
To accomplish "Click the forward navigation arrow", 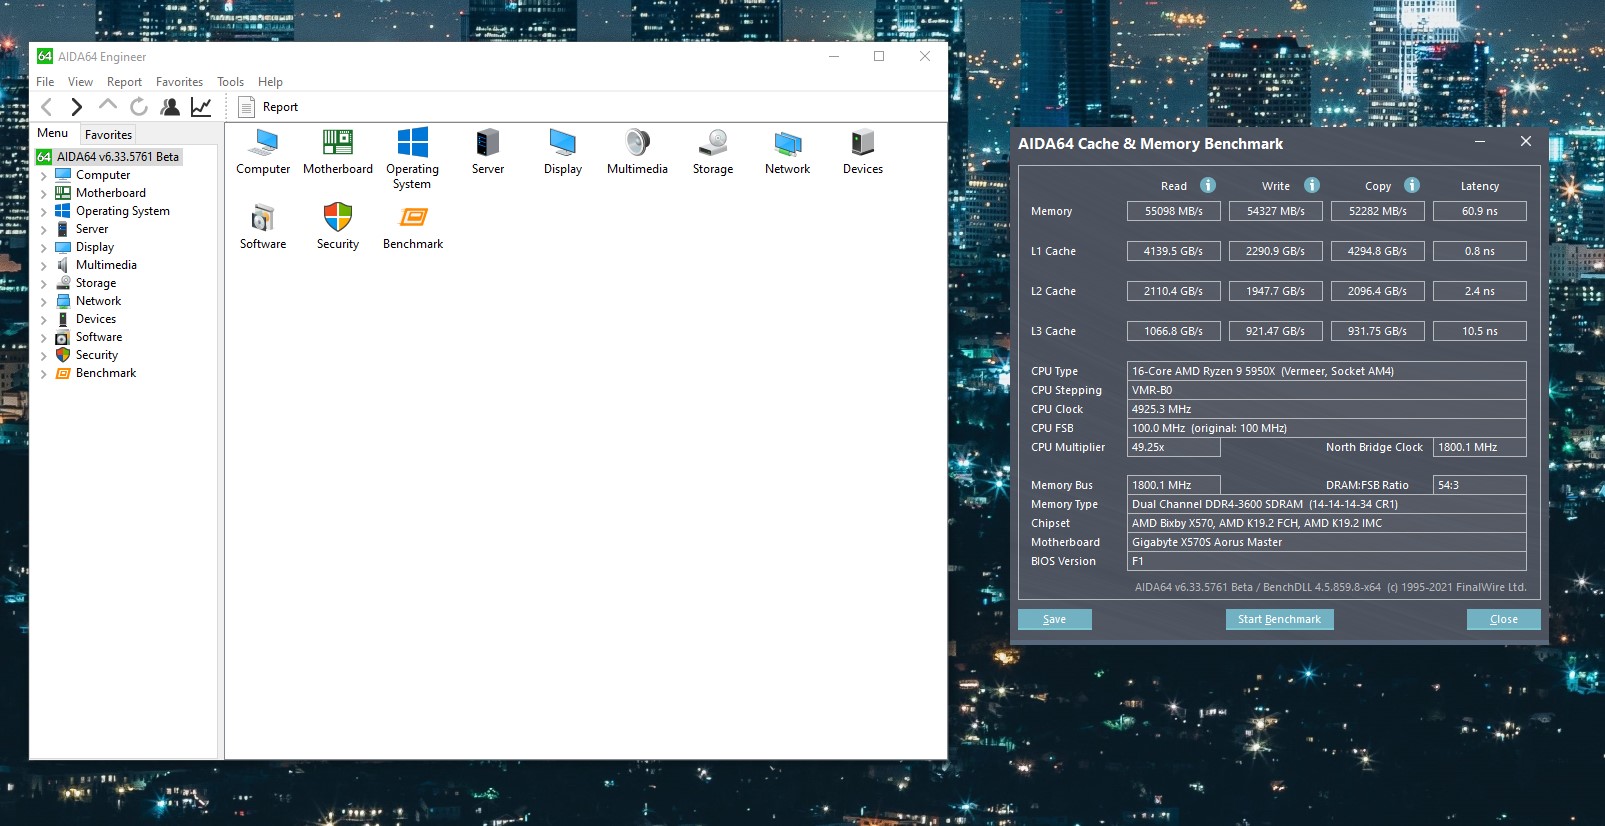I will pyautogui.click(x=76, y=107).
